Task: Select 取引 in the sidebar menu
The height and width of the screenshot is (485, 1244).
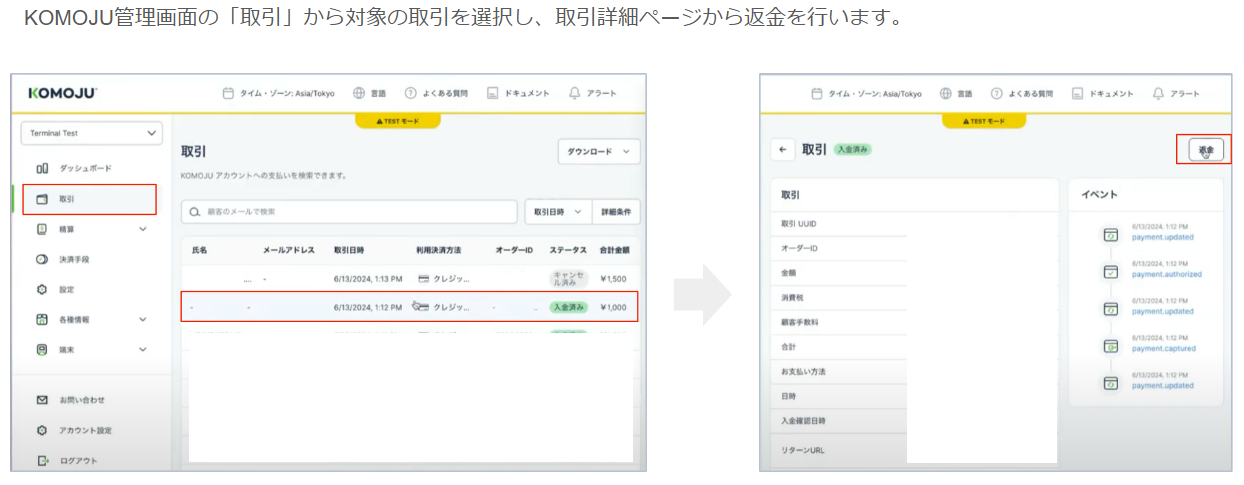Action: (66, 199)
